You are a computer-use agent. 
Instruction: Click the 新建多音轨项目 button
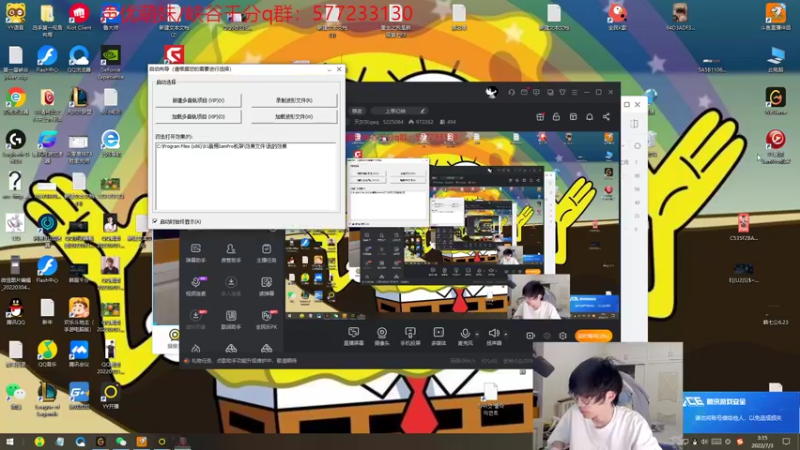(x=198, y=101)
